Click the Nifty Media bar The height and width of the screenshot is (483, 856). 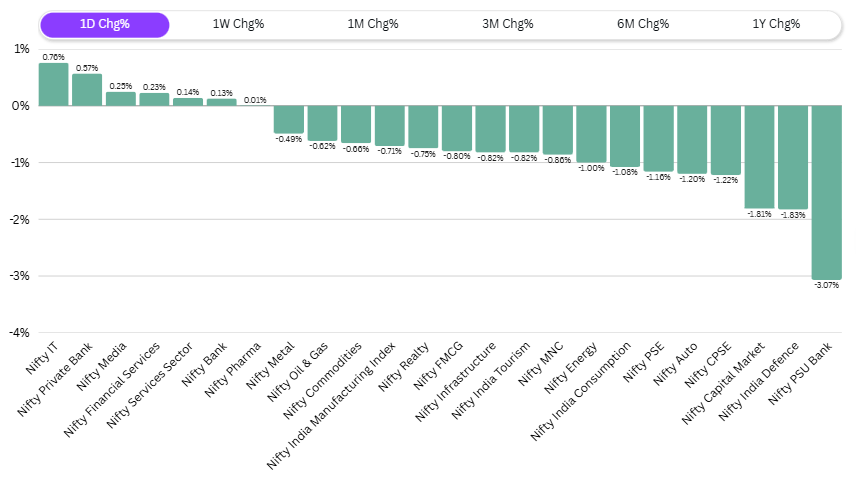point(120,99)
